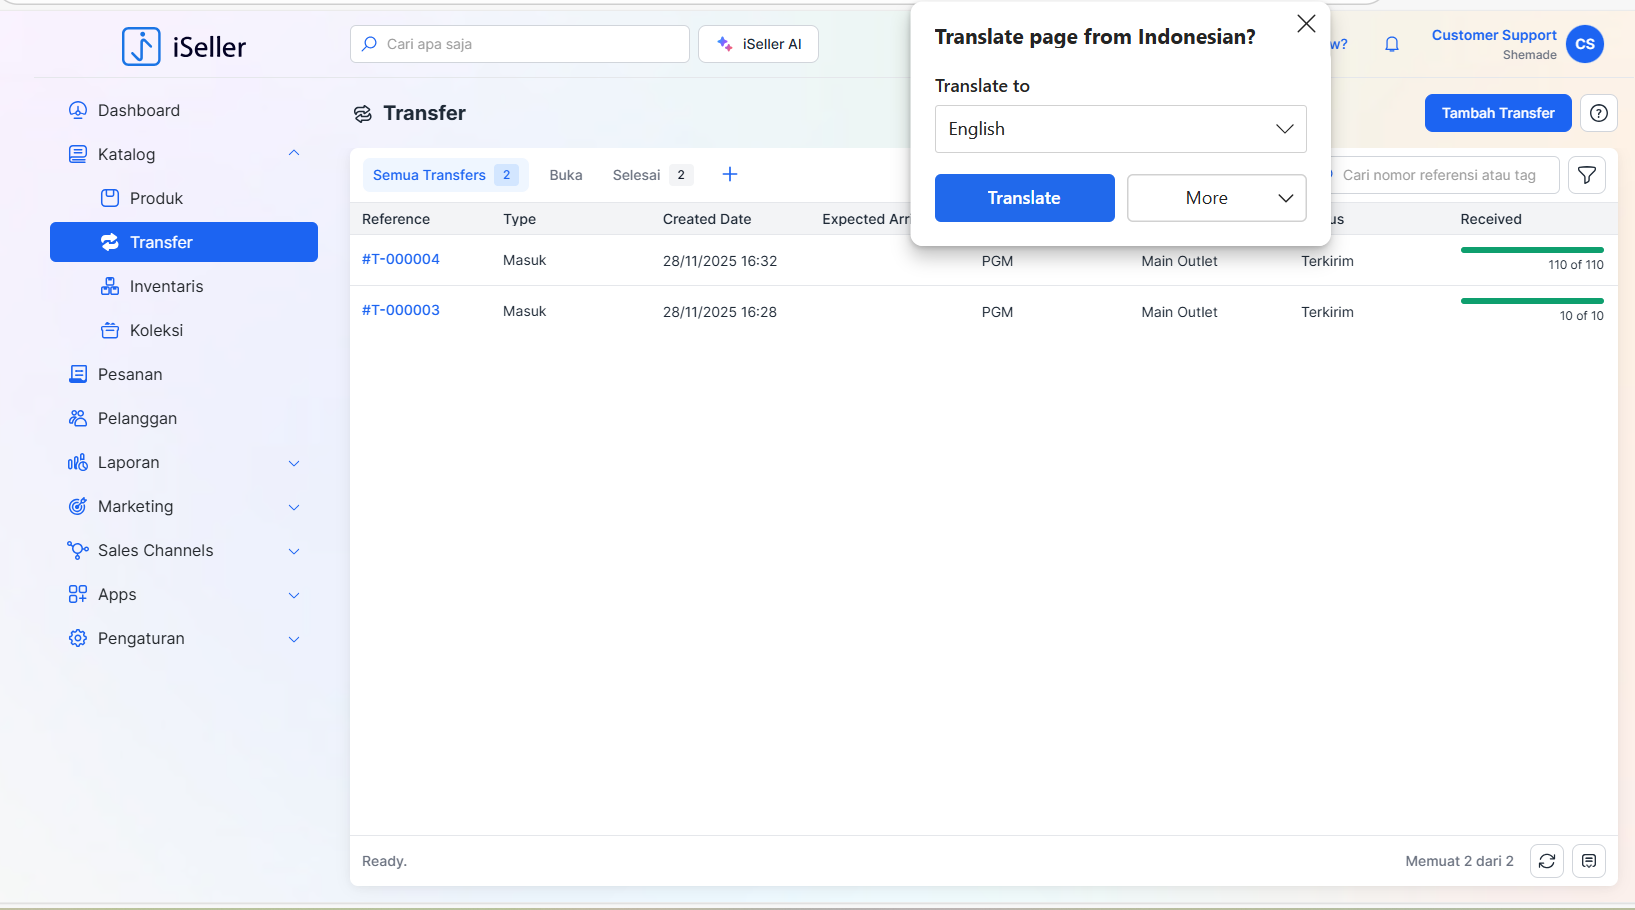Click the CS user avatar
This screenshot has height=910, width=1635.
pyautogui.click(x=1584, y=44)
